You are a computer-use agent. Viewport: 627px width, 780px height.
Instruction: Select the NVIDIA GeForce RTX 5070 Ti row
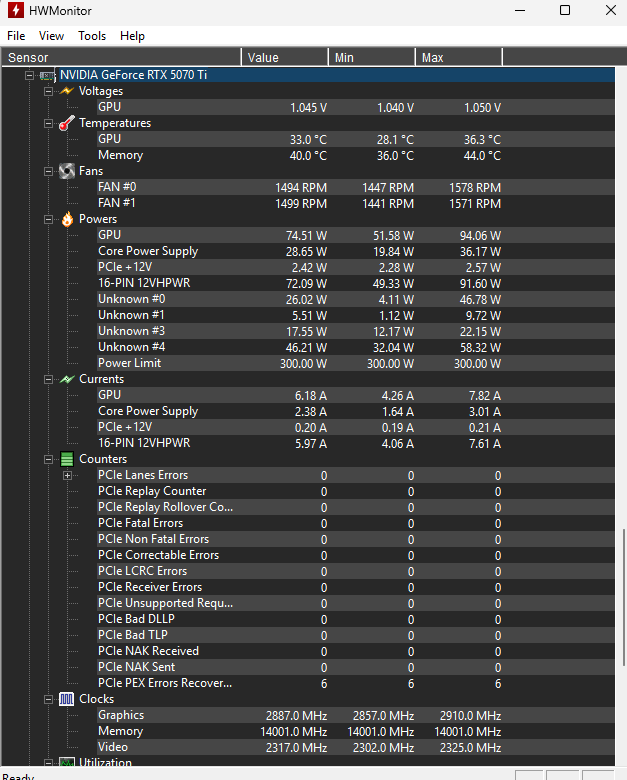tap(336, 75)
